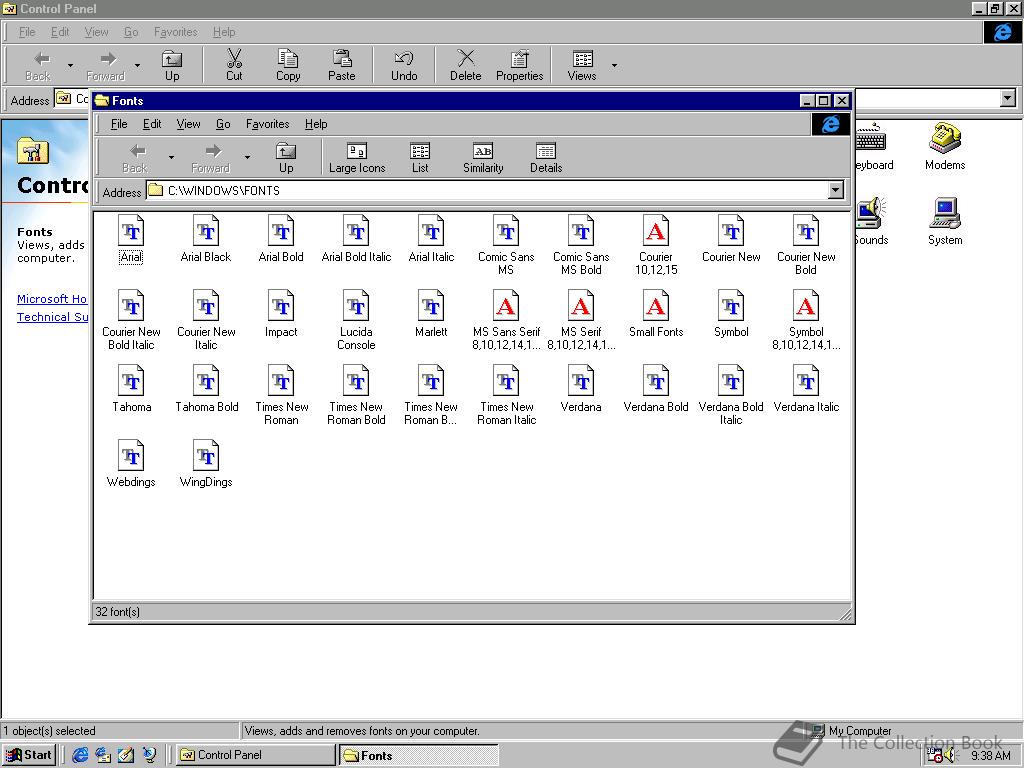Open File menu in Fonts window
Screen dimensions: 1024x768
pos(119,124)
